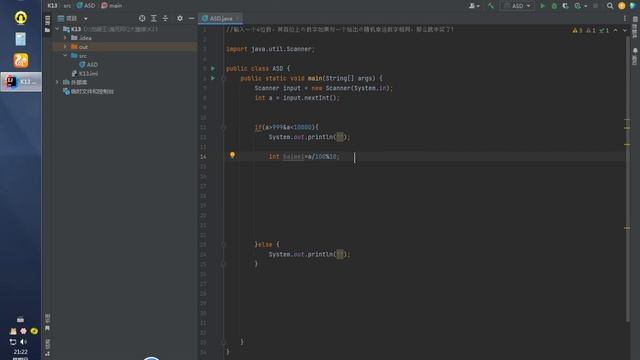The image size is (640, 360).
Task: Click ASD class breadcrumb in navigation bar
Action: 86,6
